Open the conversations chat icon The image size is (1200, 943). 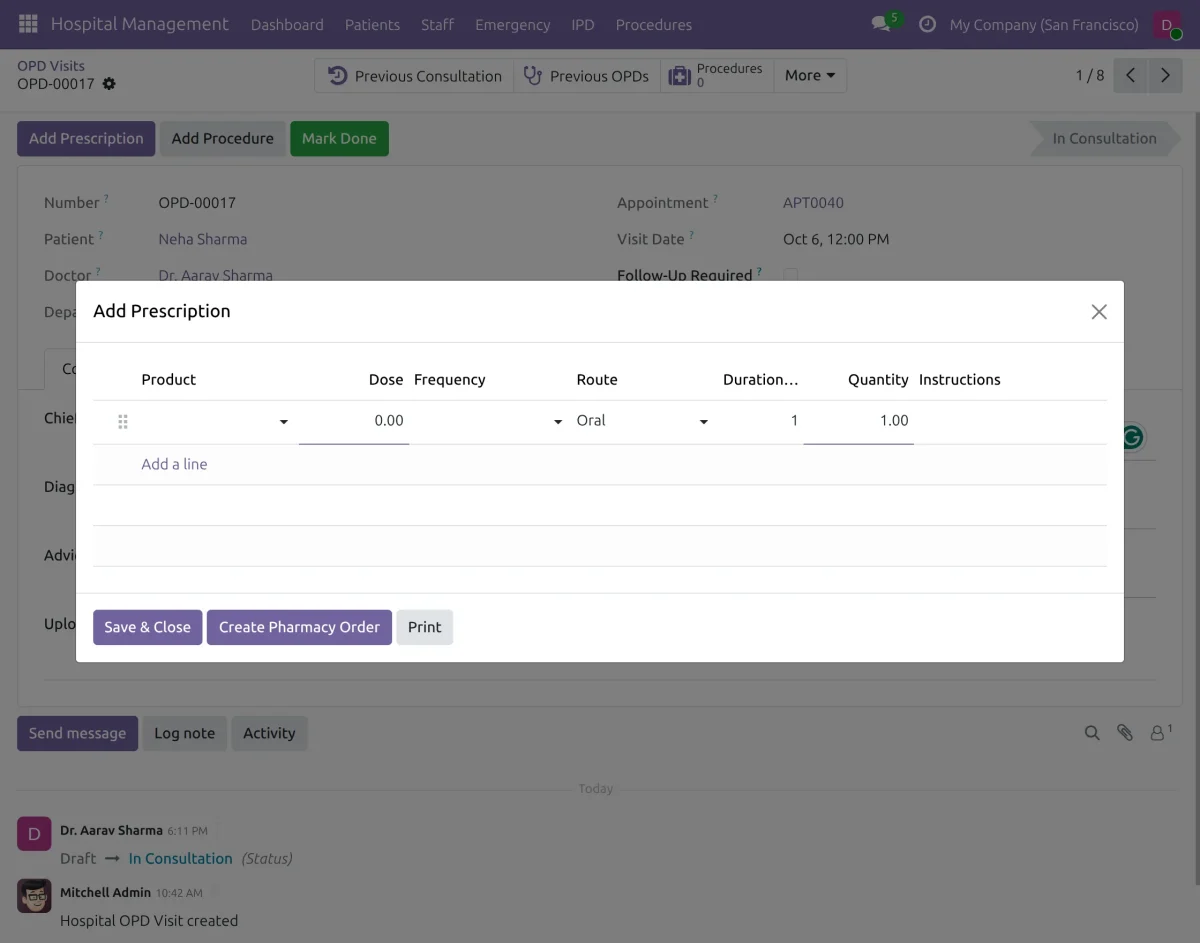pyautogui.click(x=881, y=24)
